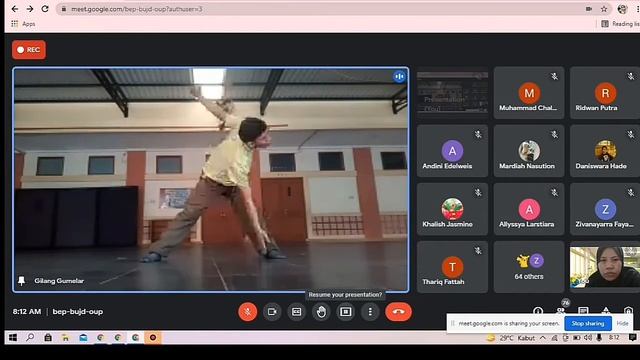Open the activities shapes icon
The height and width of the screenshot is (360, 640).
click(606, 311)
